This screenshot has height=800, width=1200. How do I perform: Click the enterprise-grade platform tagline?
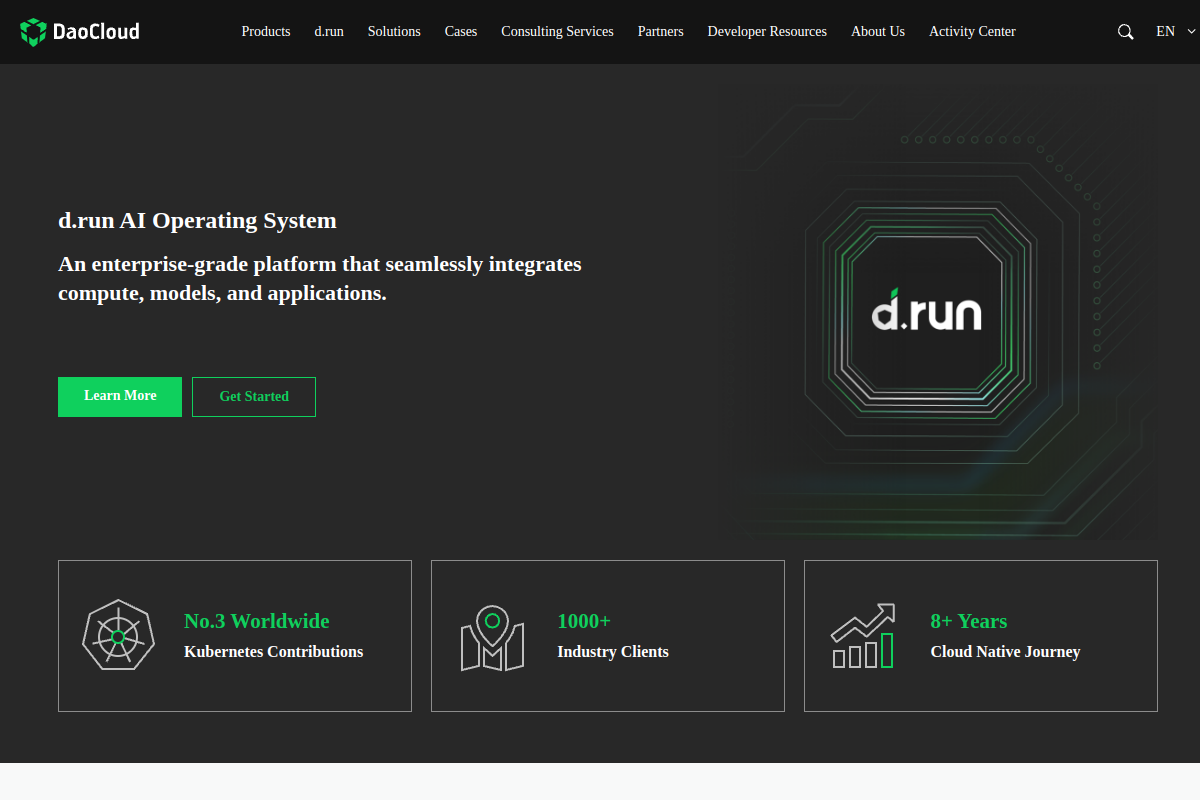tap(320, 279)
